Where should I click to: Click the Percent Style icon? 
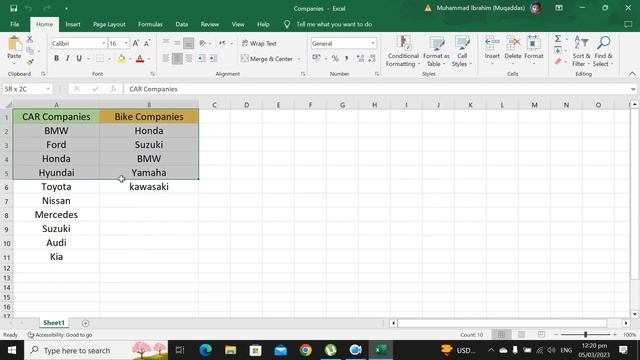335,58
